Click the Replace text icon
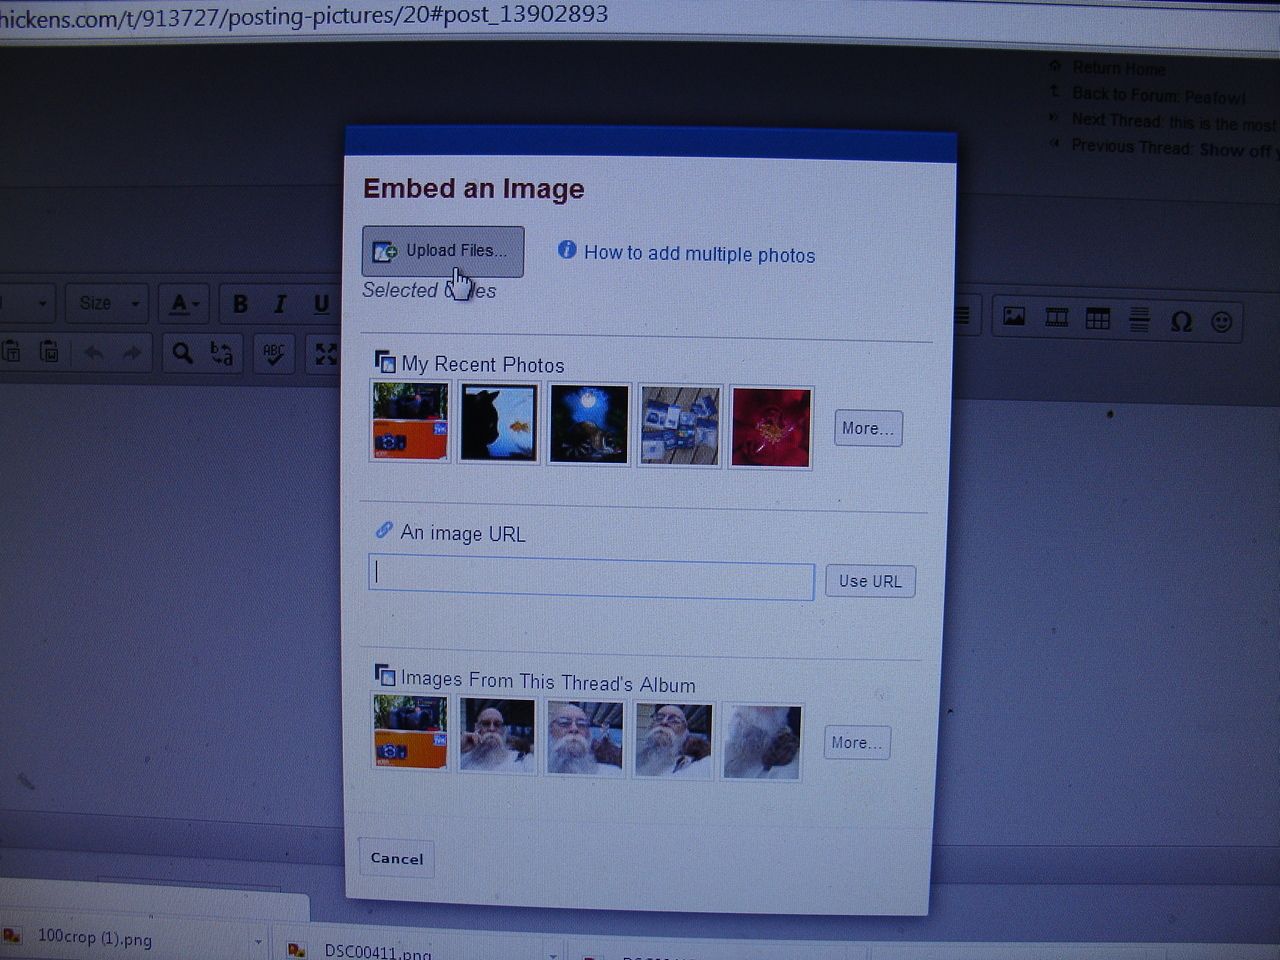This screenshot has height=960, width=1280. [222, 353]
